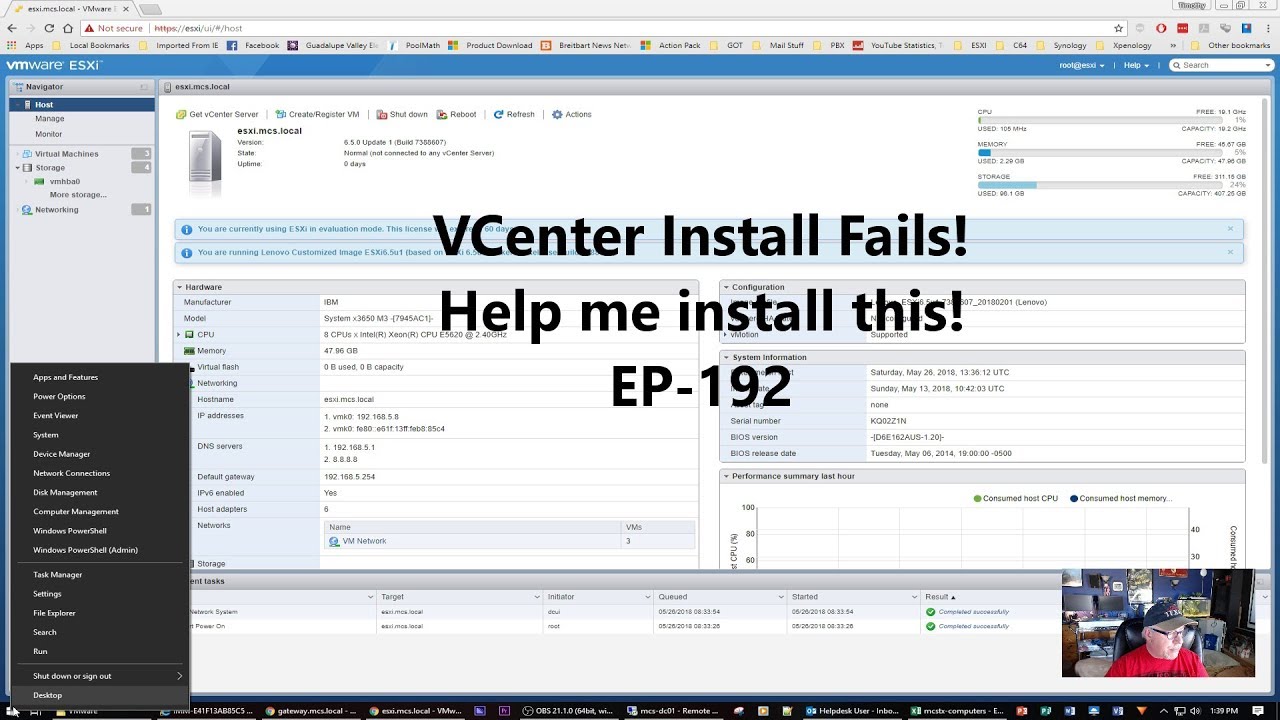Open the Target column dropdown
This screenshot has height=720, width=1280.
pyautogui.click(x=536, y=597)
